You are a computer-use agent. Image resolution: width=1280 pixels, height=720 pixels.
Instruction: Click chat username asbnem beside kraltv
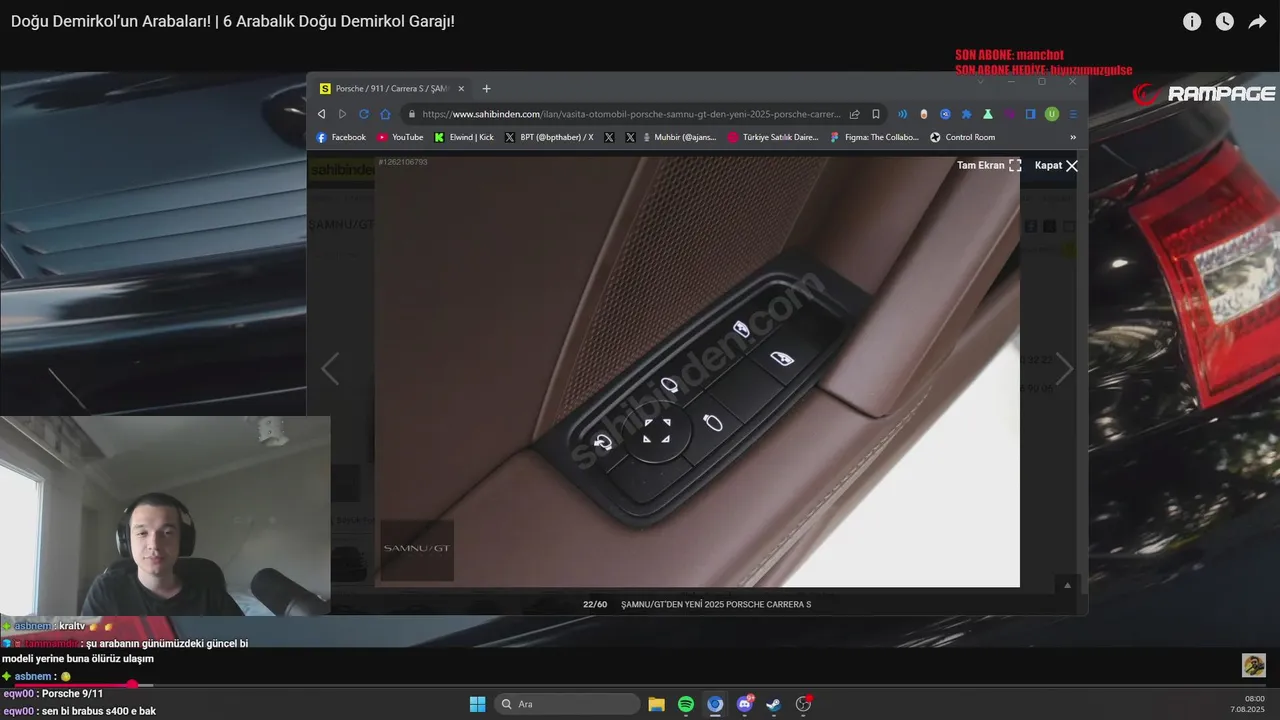(x=33, y=625)
